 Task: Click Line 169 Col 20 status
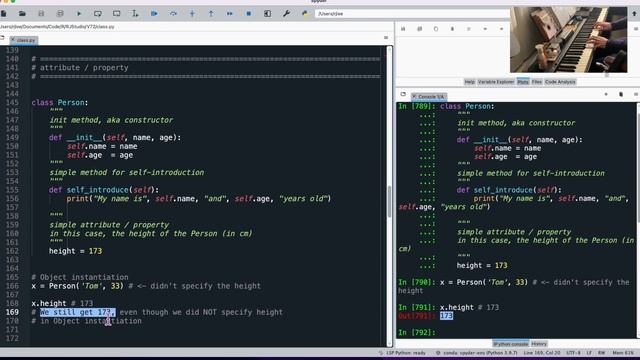(542, 353)
